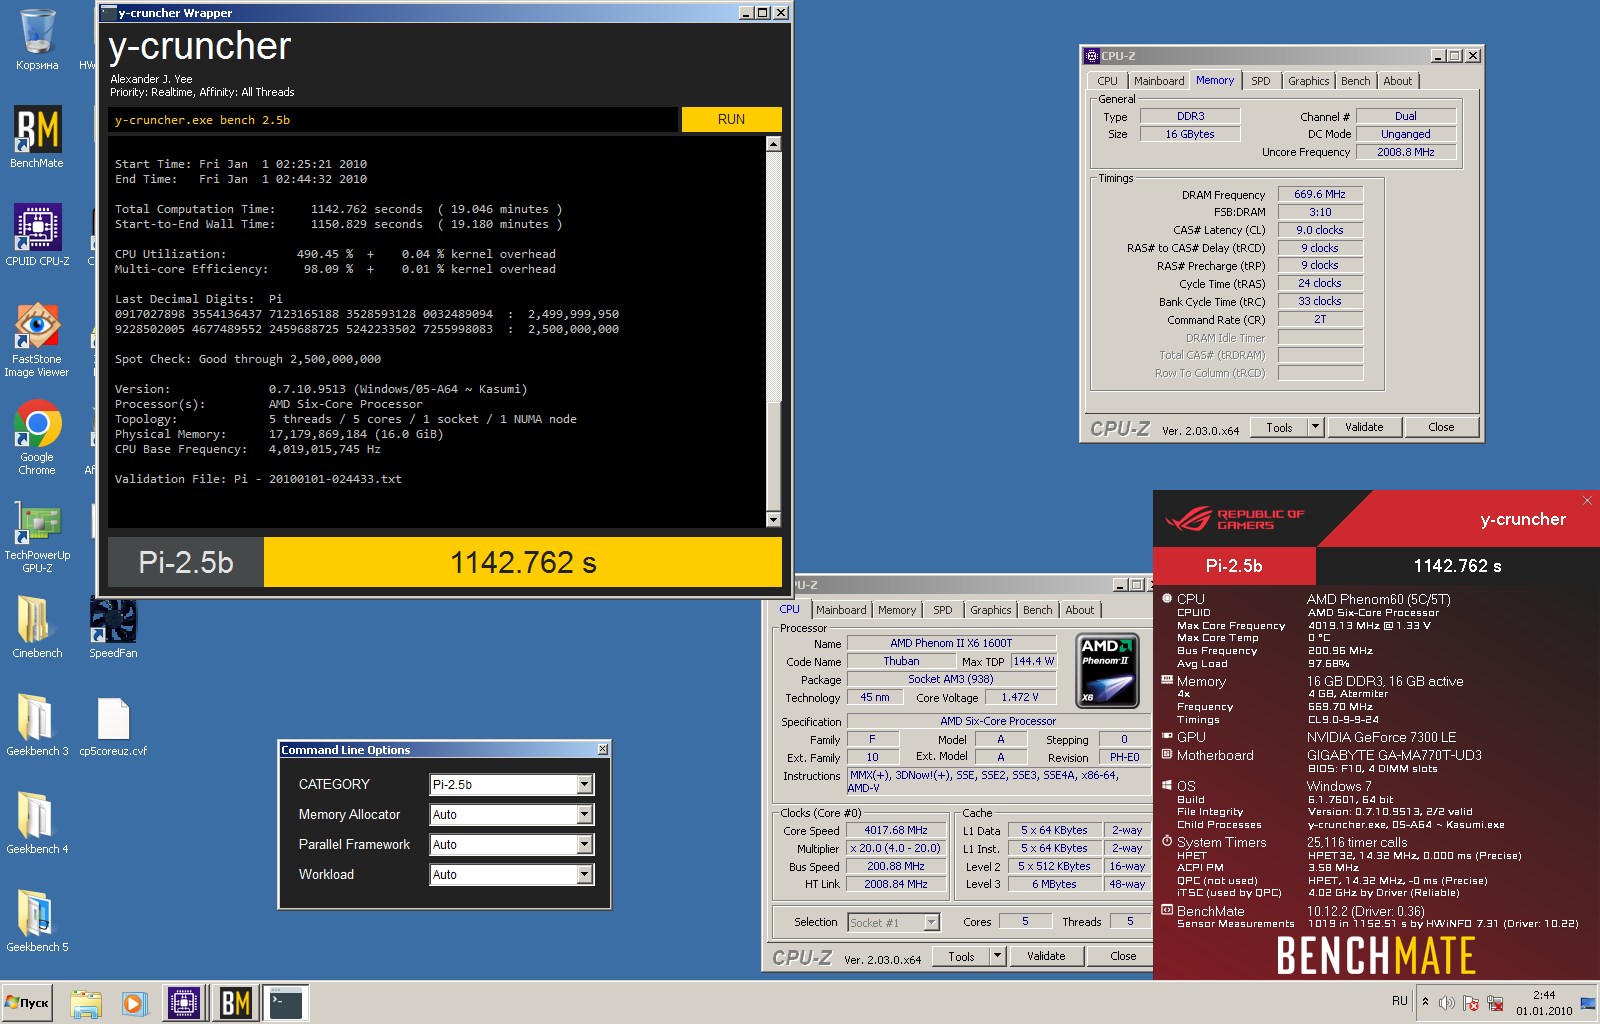Click the yellow 1142.762 s result bar
Image resolution: width=1600 pixels, height=1024 pixels.
pos(522,562)
